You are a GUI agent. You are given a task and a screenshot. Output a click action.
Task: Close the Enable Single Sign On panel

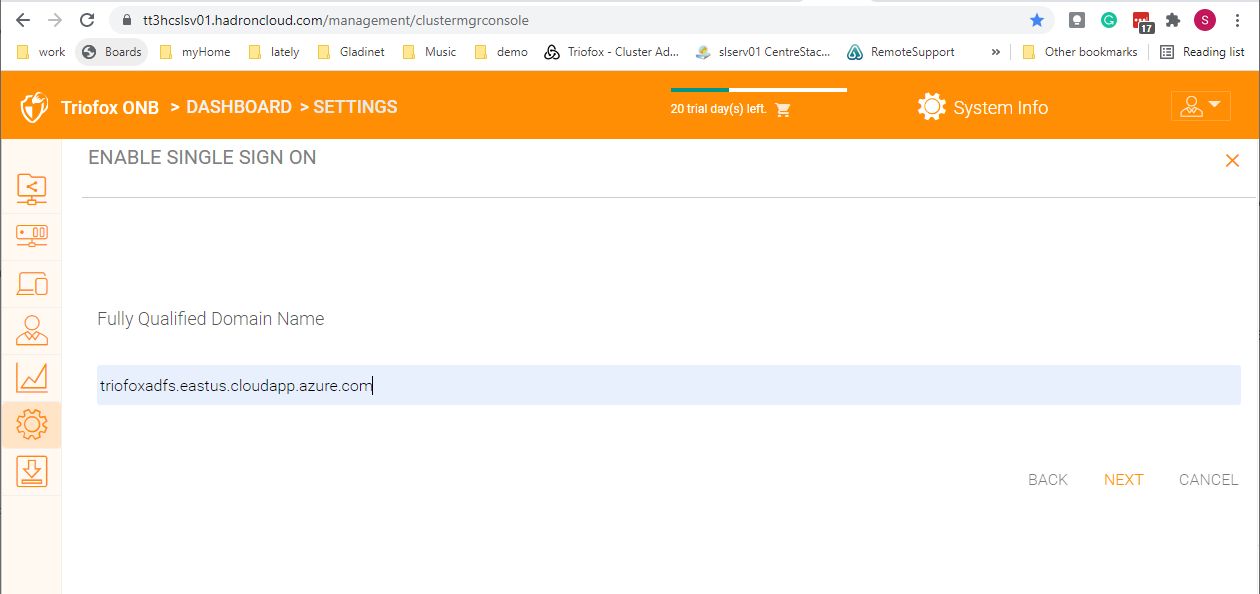(1232, 160)
